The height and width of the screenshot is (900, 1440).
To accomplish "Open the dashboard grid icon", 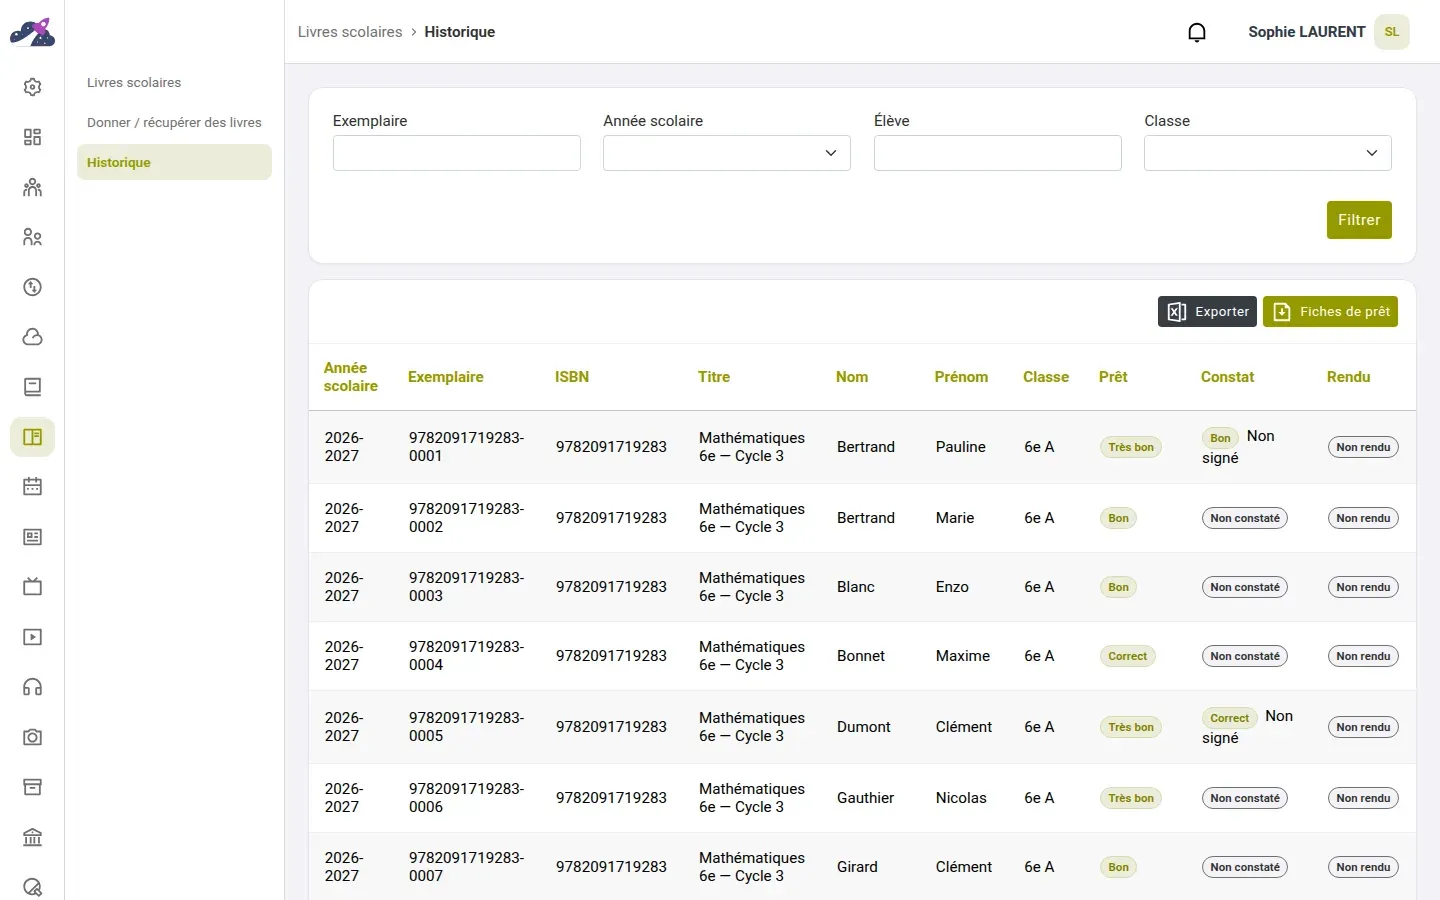I will coord(32,137).
